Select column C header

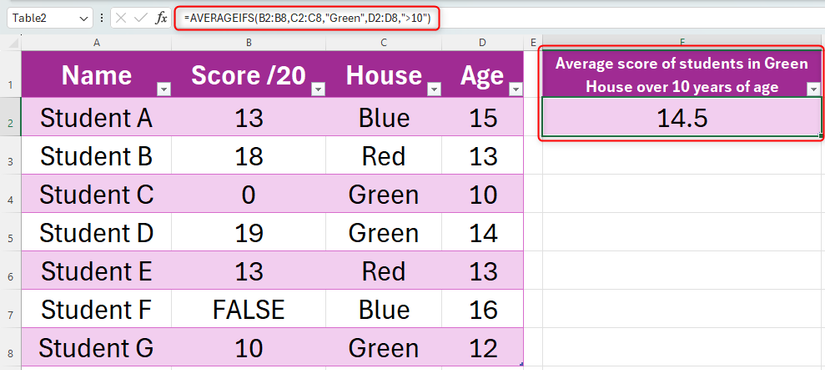(x=384, y=43)
